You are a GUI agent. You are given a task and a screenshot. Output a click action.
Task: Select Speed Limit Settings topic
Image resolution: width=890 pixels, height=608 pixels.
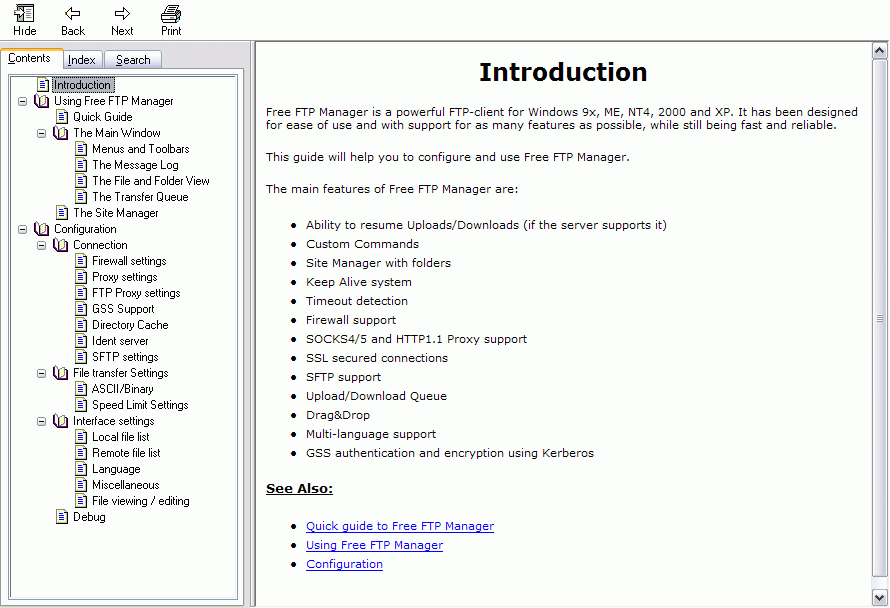[x=140, y=405]
